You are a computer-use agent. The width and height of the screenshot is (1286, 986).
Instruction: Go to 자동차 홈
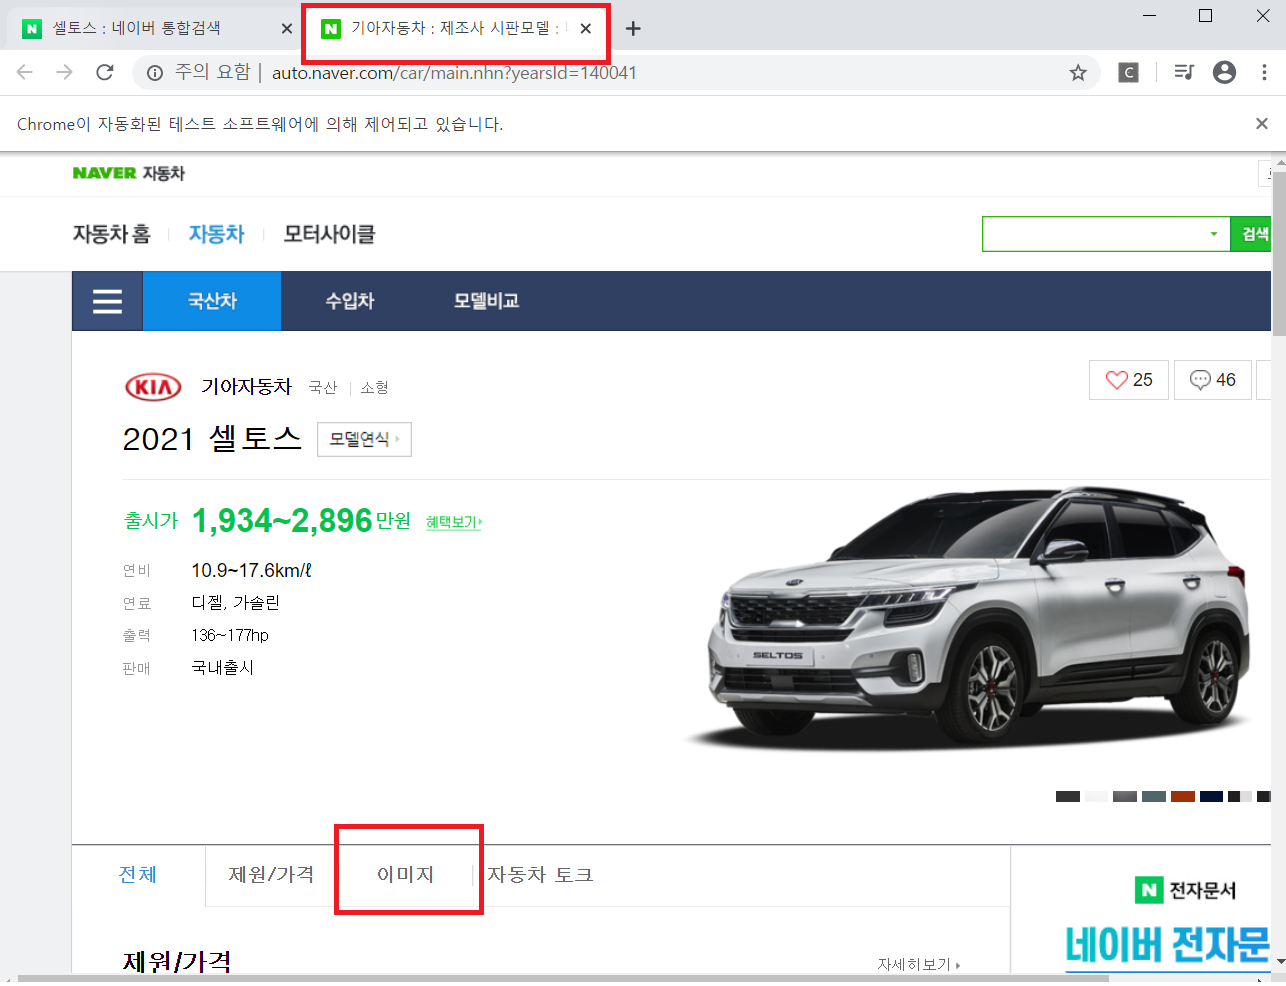(x=112, y=234)
